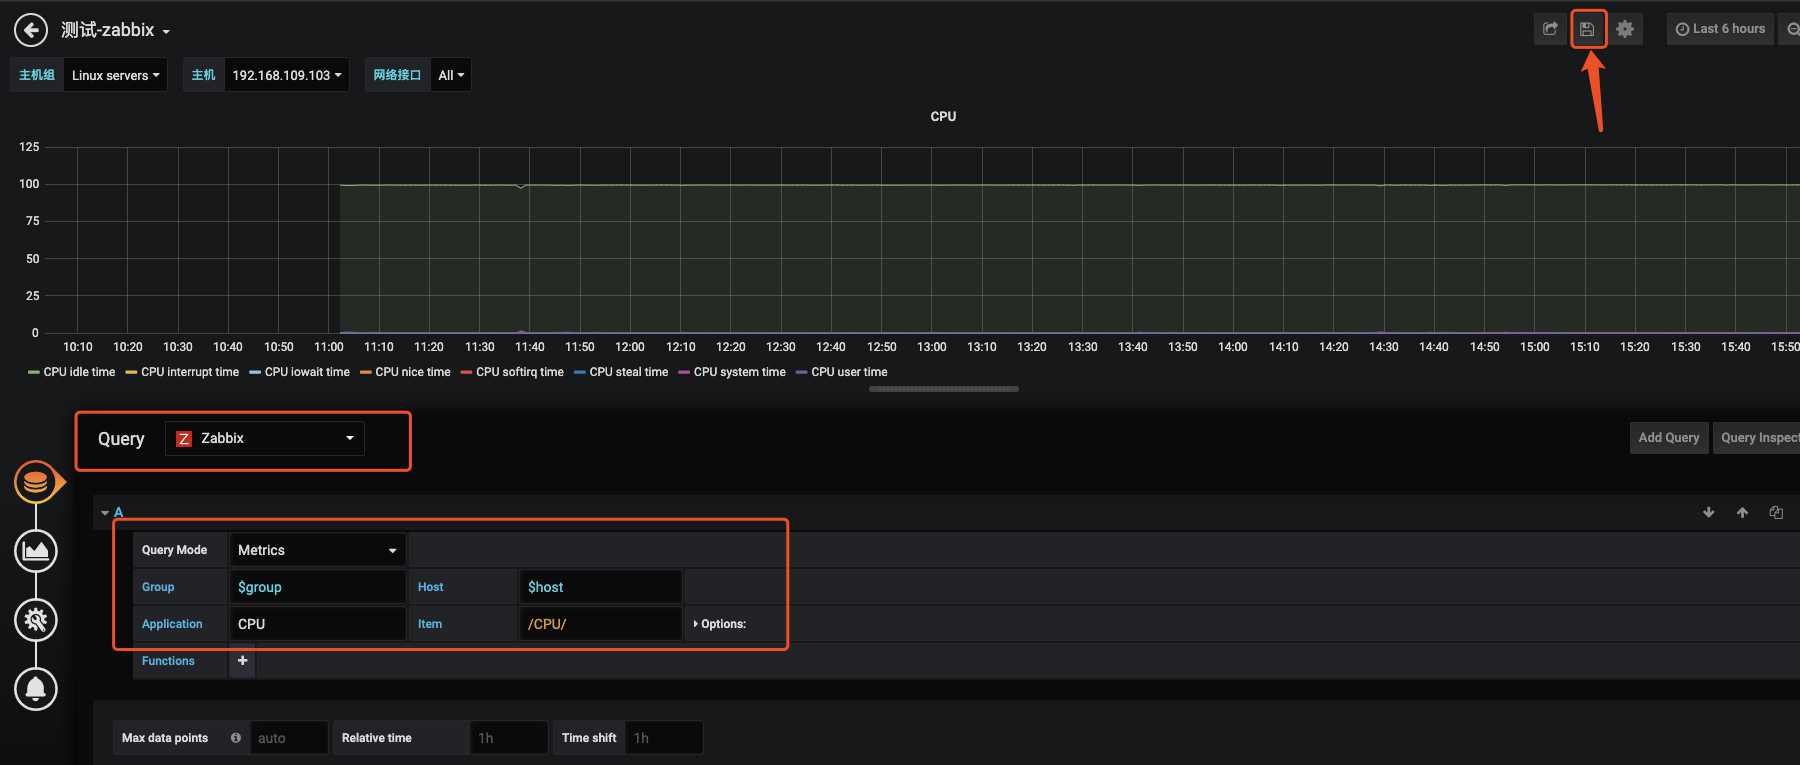Share the dashboard using the share icon

[x=1550, y=29]
